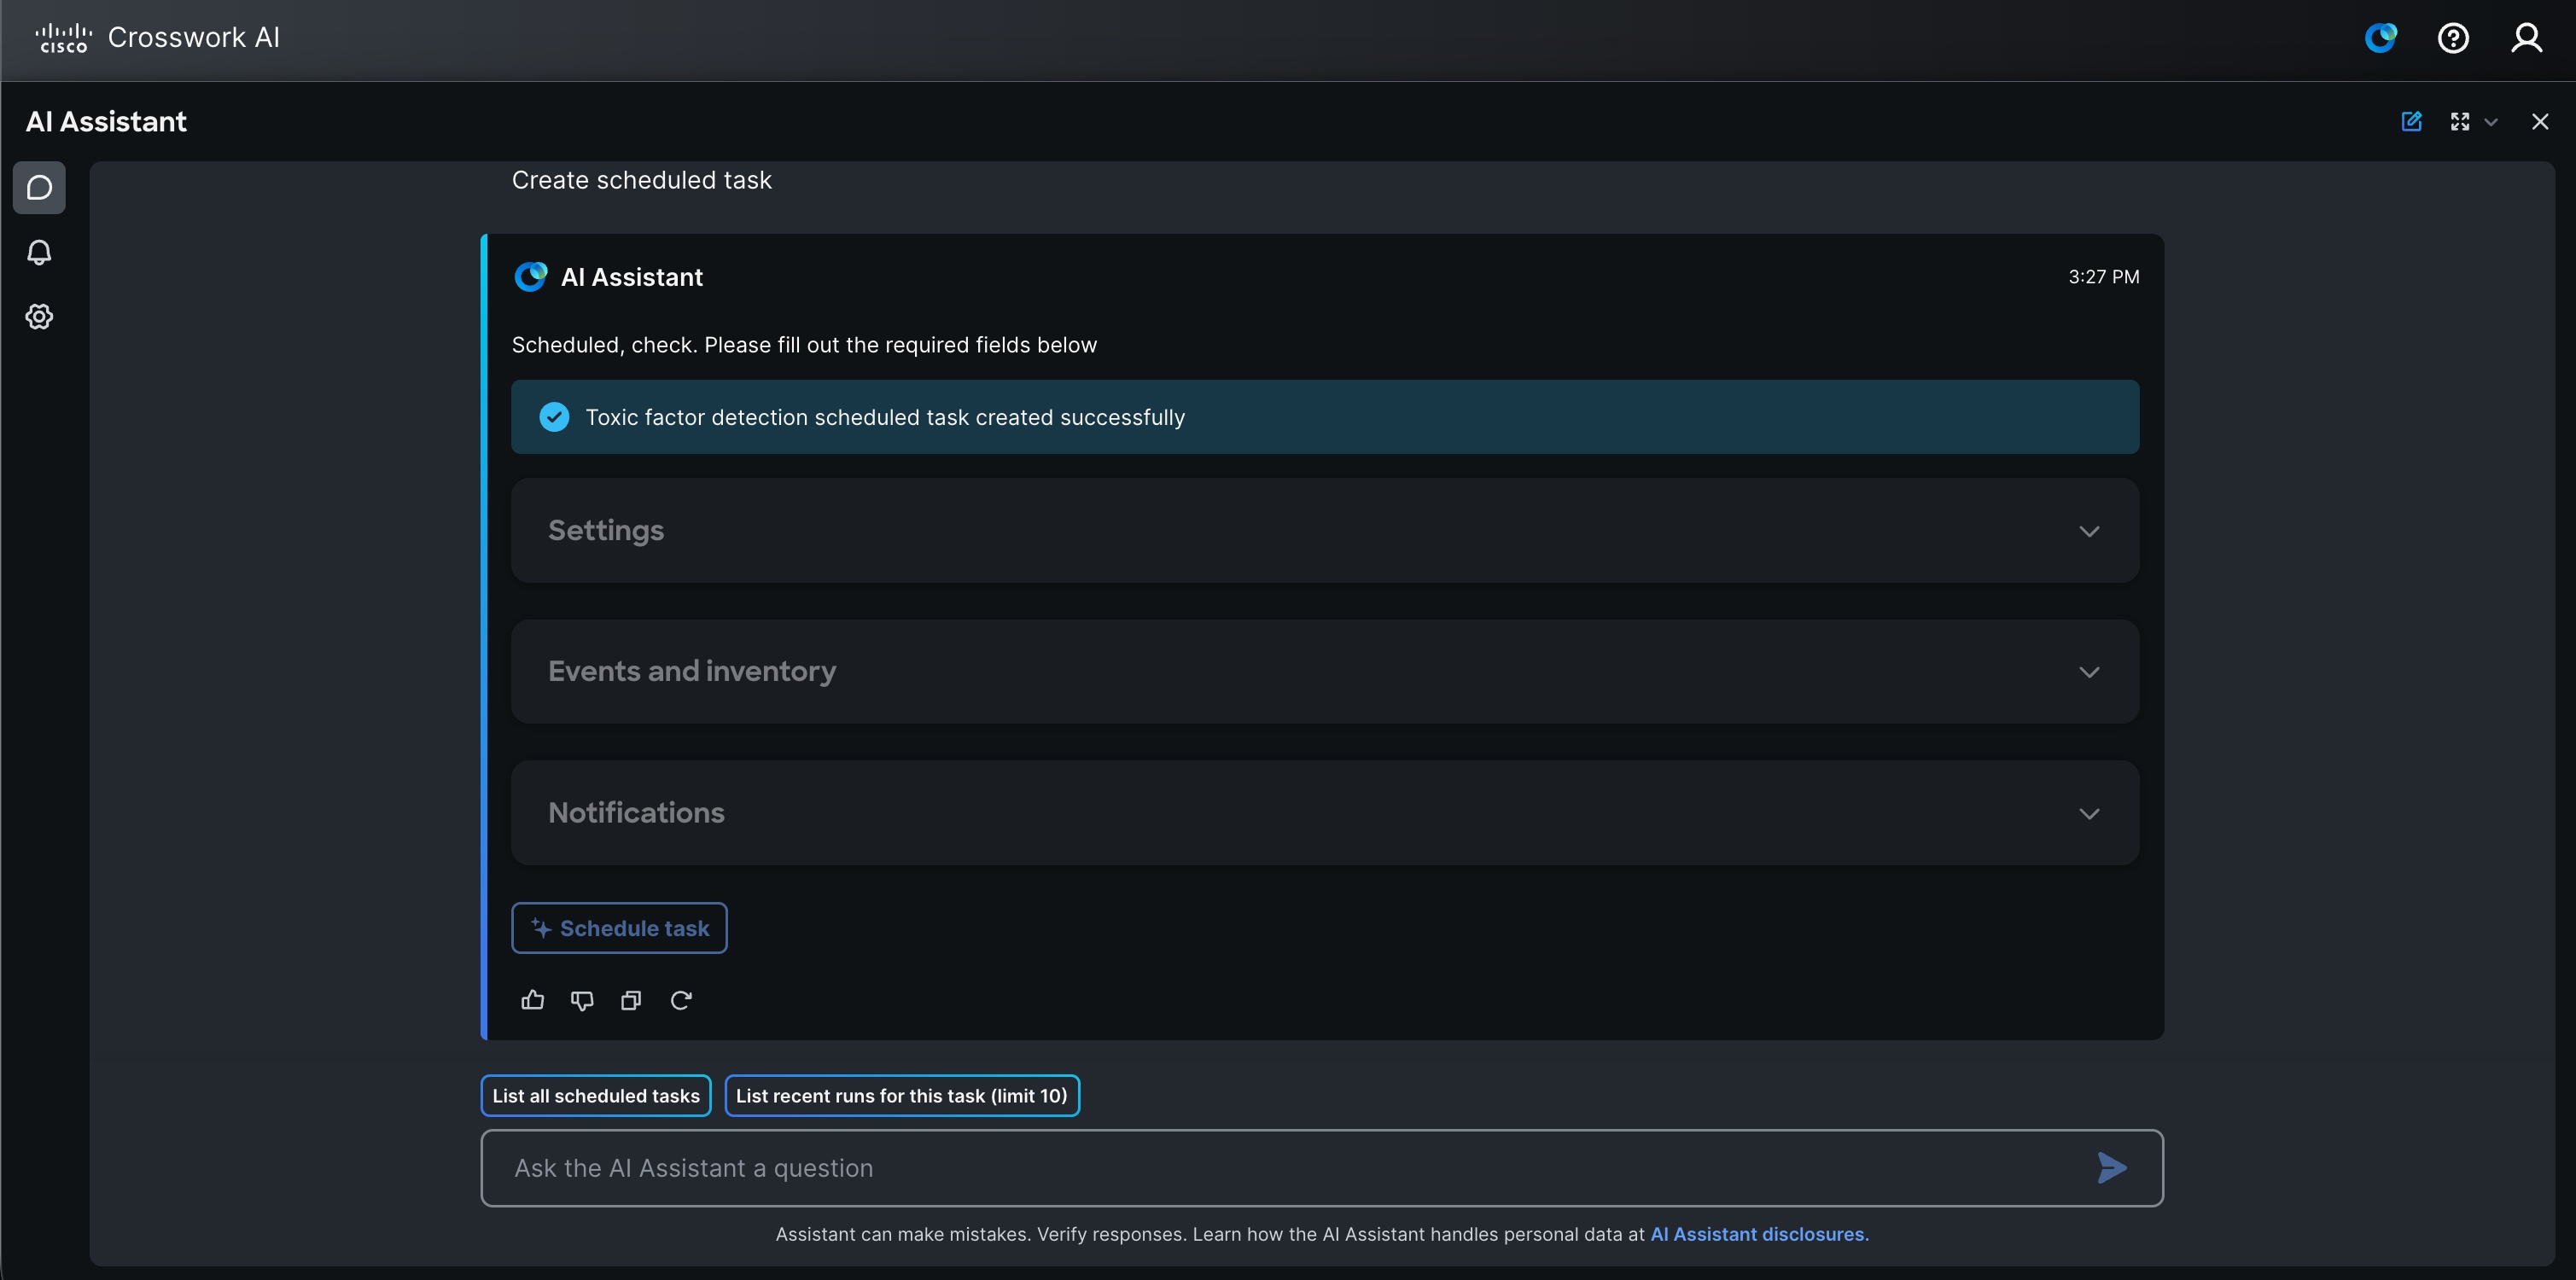Click the AI Assistant swirl icon in top bar
The image size is (2576, 1280).
click(x=2381, y=38)
